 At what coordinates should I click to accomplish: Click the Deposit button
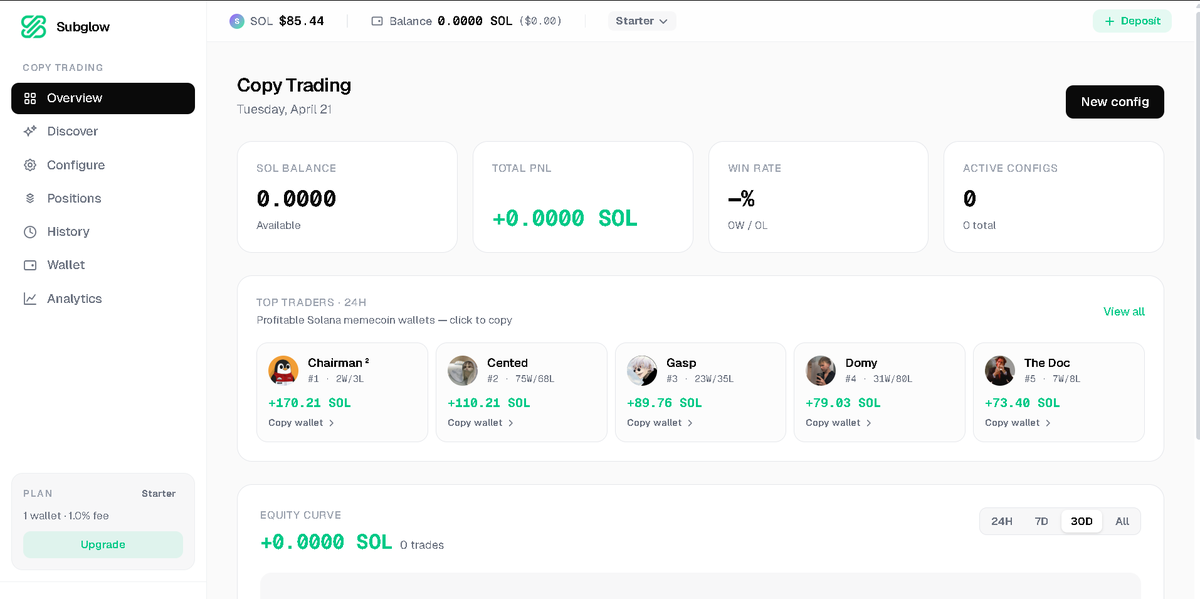pos(1132,21)
